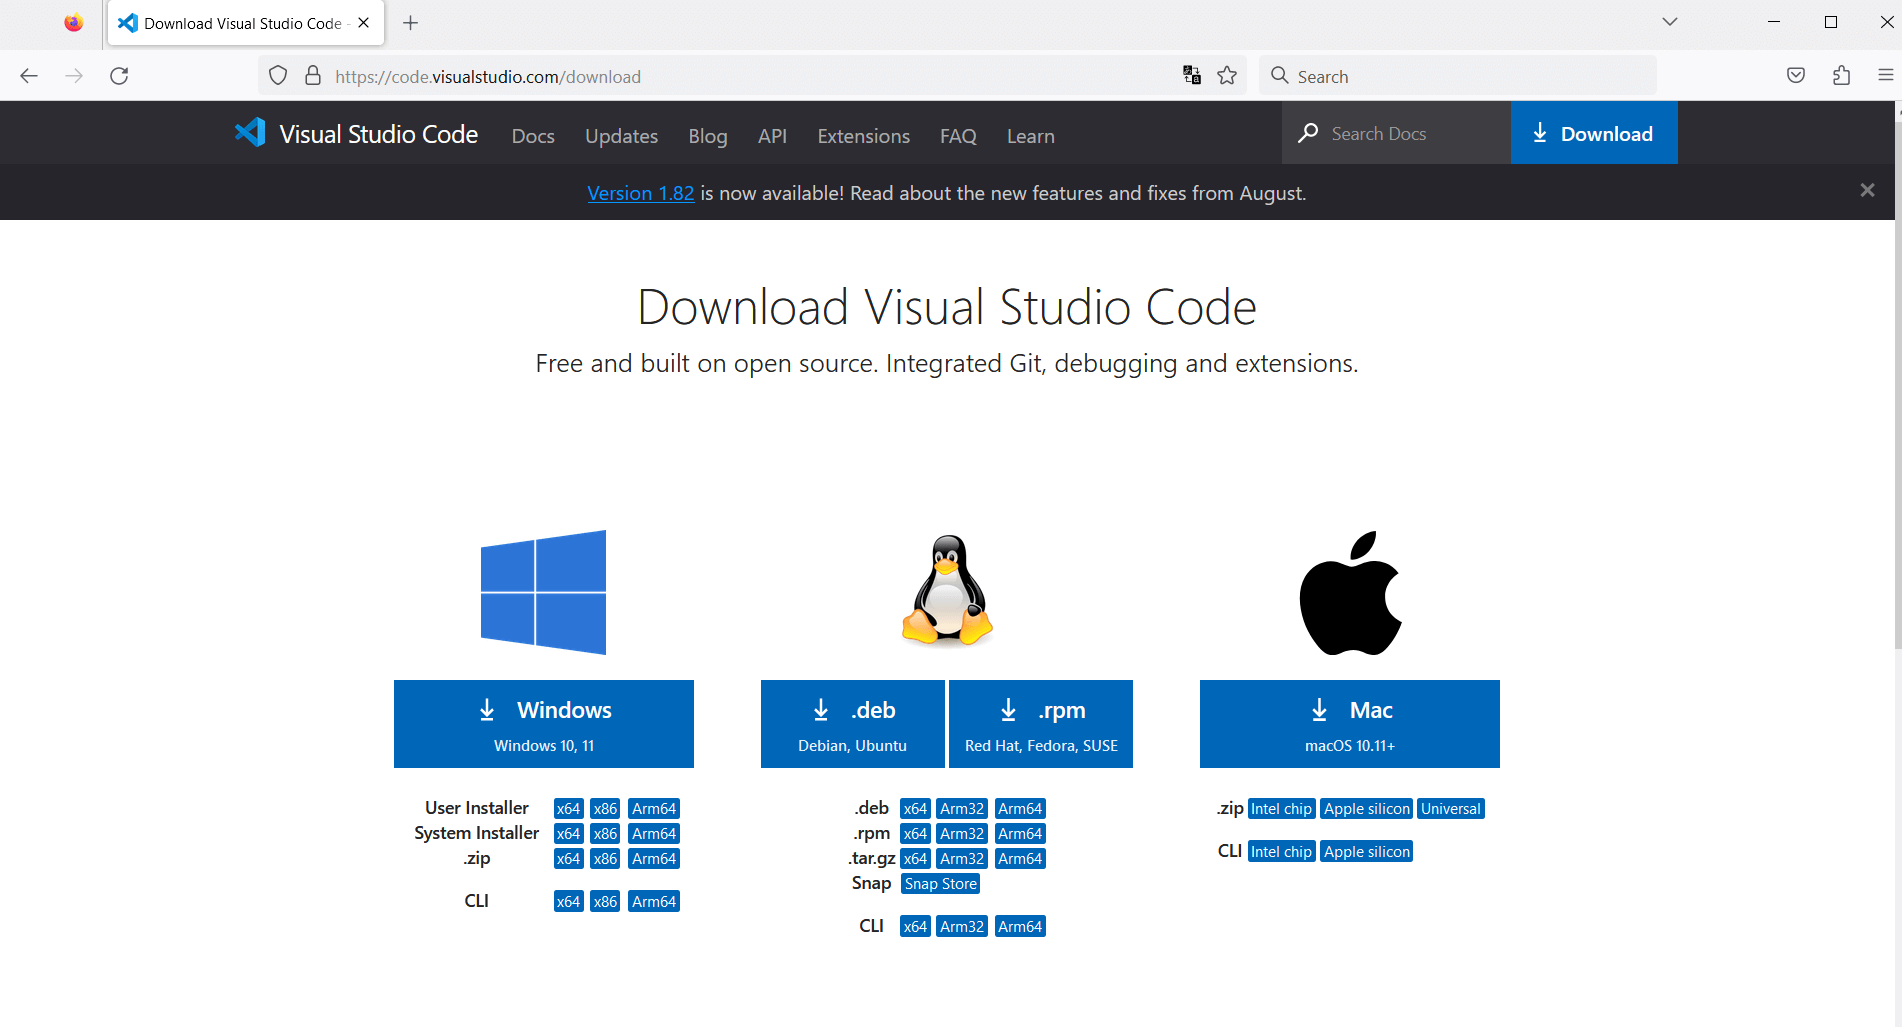Open a new browser tab
Image resolution: width=1902 pixels, height=1027 pixels.
[410, 23]
